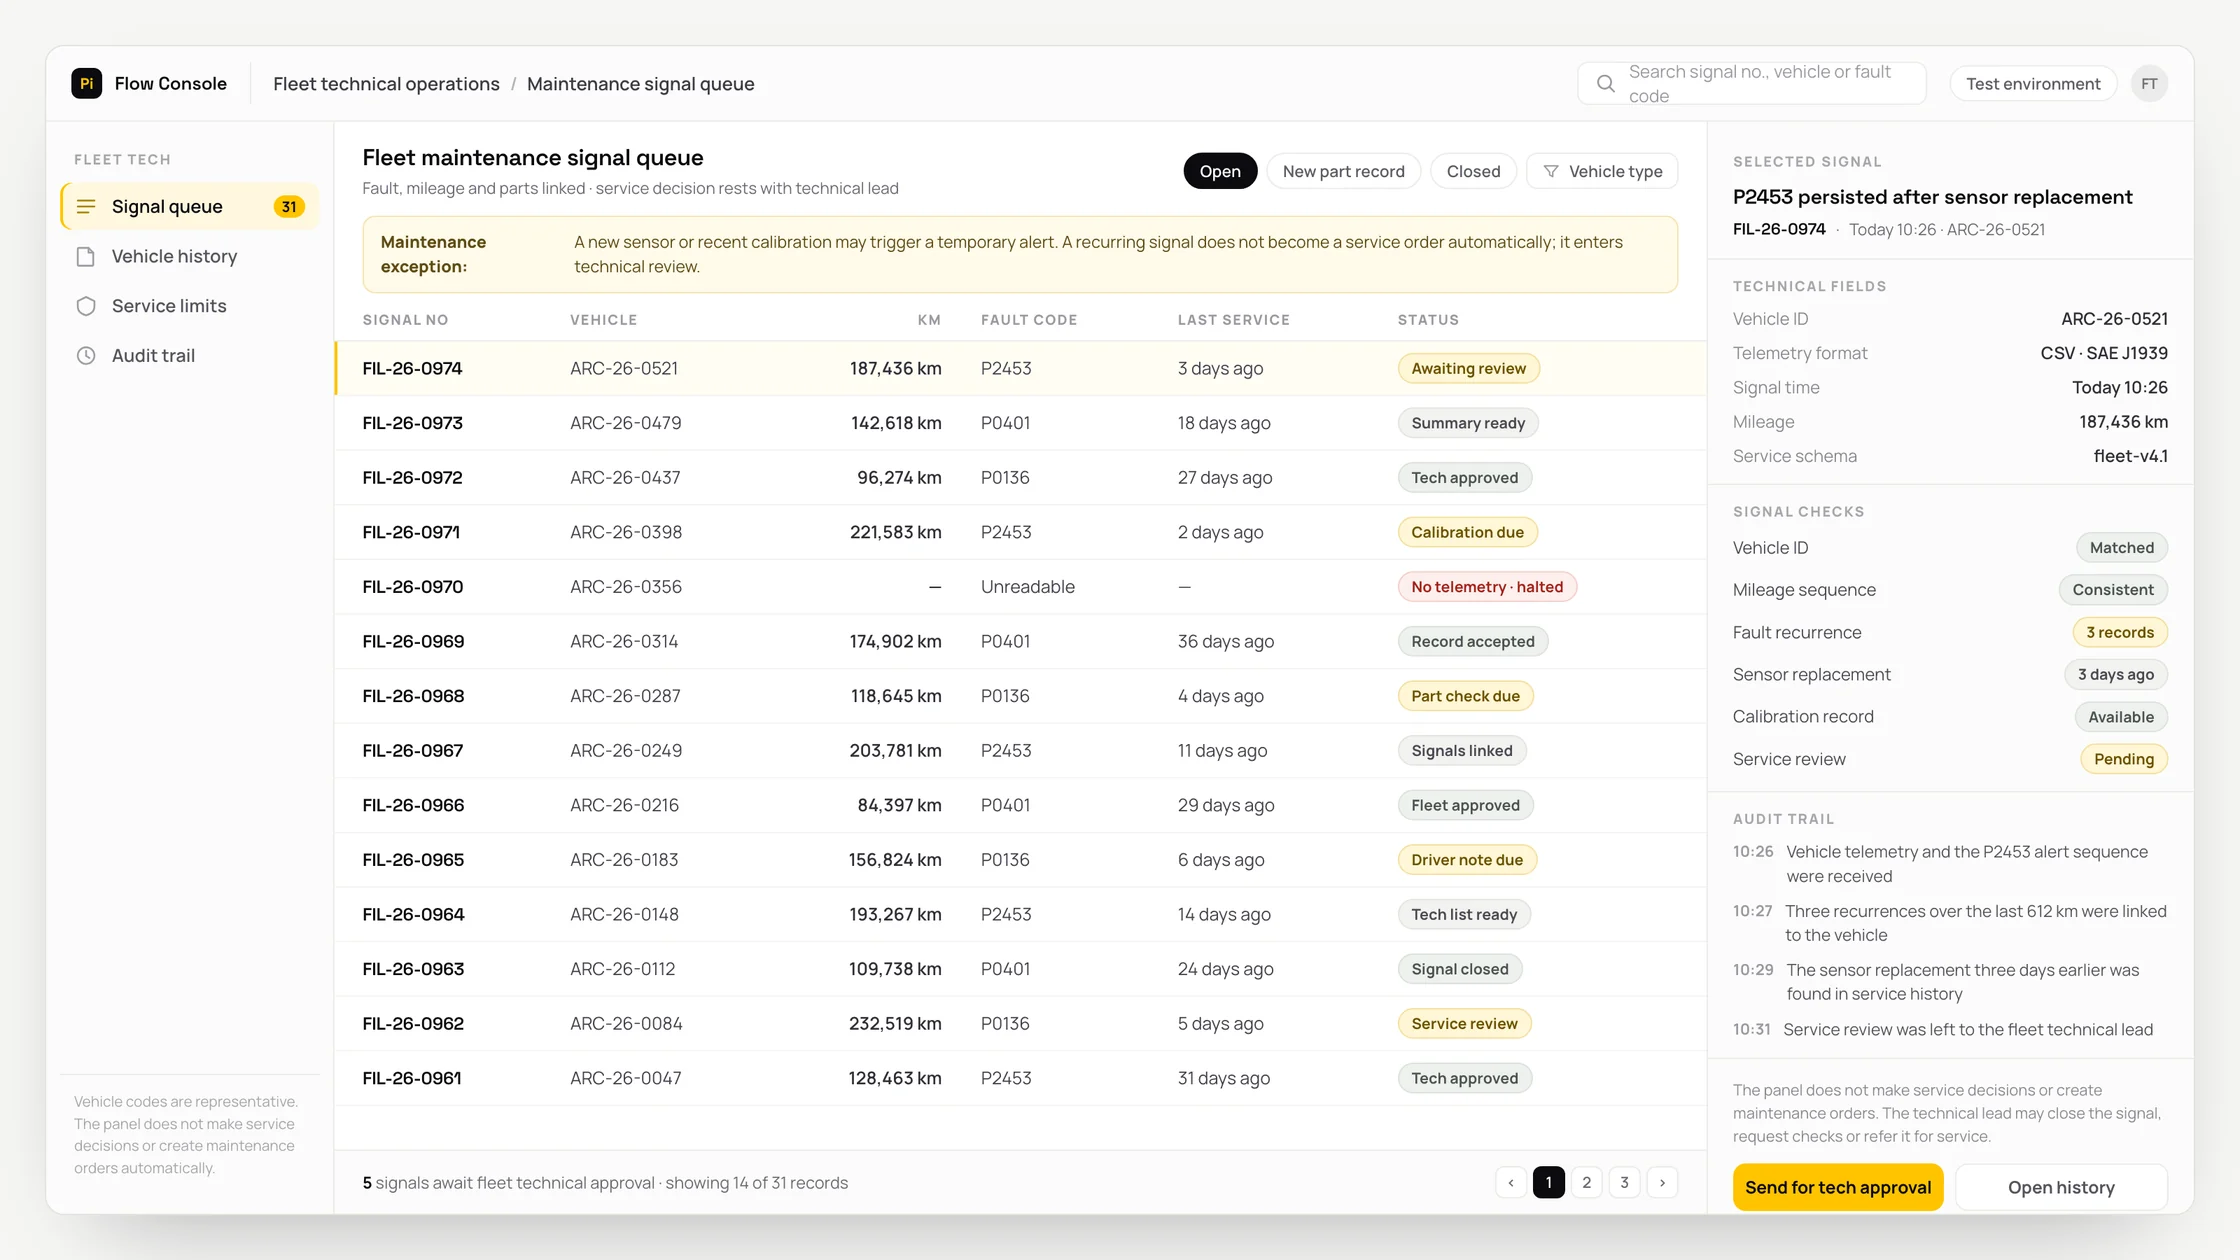This screenshot has width=2240, height=1260.
Task: Click the Signal closed status pill
Action: click(1460, 969)
